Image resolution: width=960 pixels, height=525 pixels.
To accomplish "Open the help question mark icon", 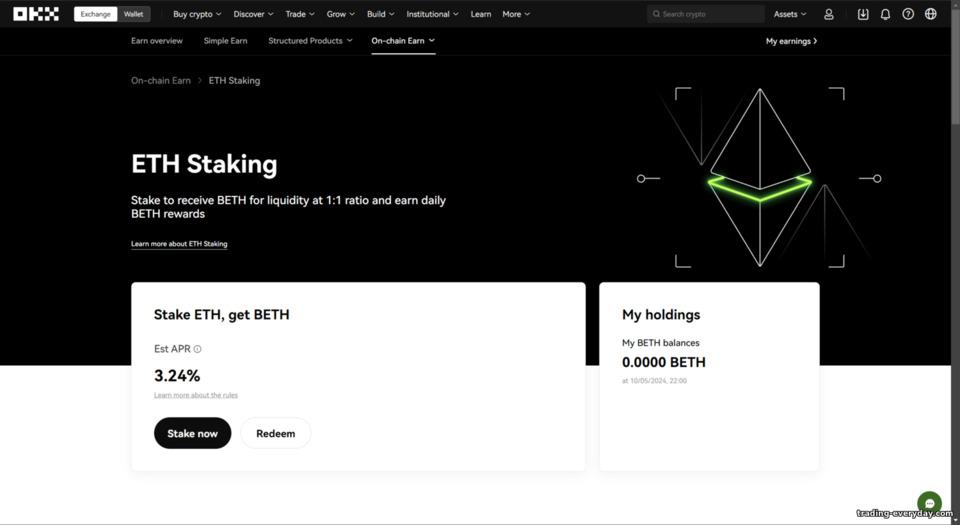I will tap(908, 14).
